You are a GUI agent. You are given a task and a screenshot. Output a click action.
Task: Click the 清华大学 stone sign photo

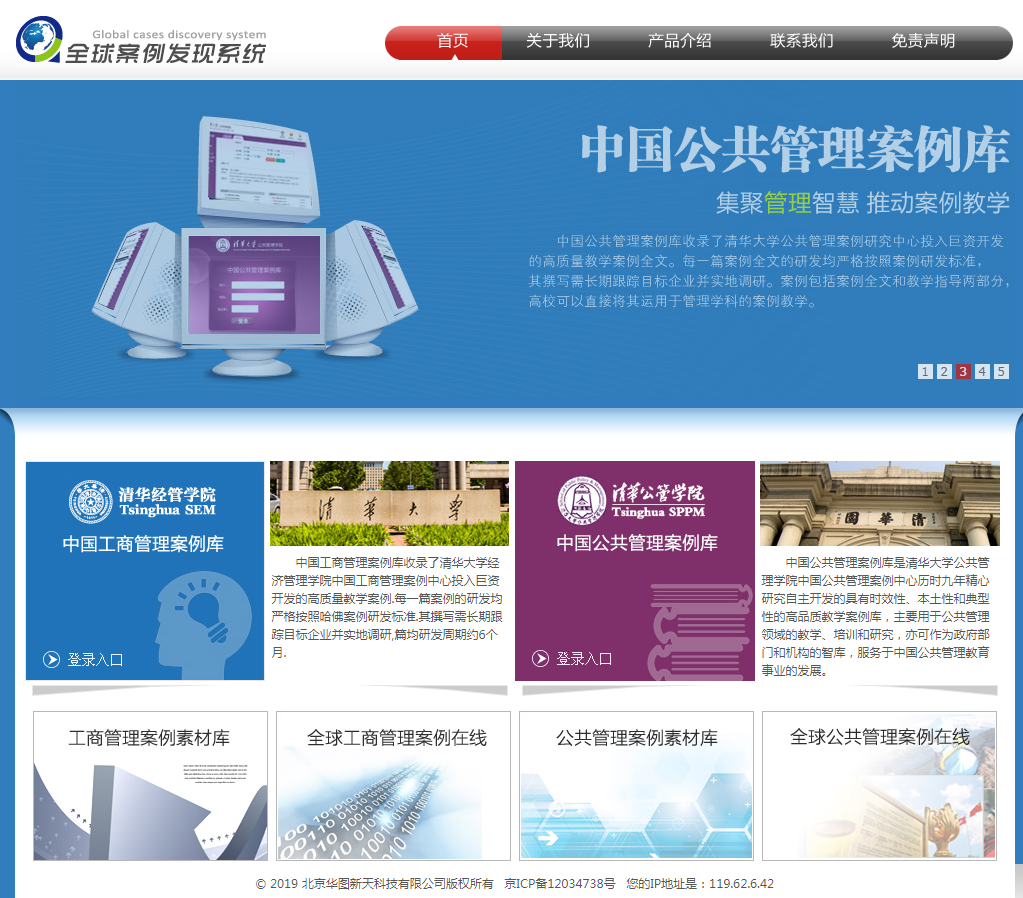(389, 503)
